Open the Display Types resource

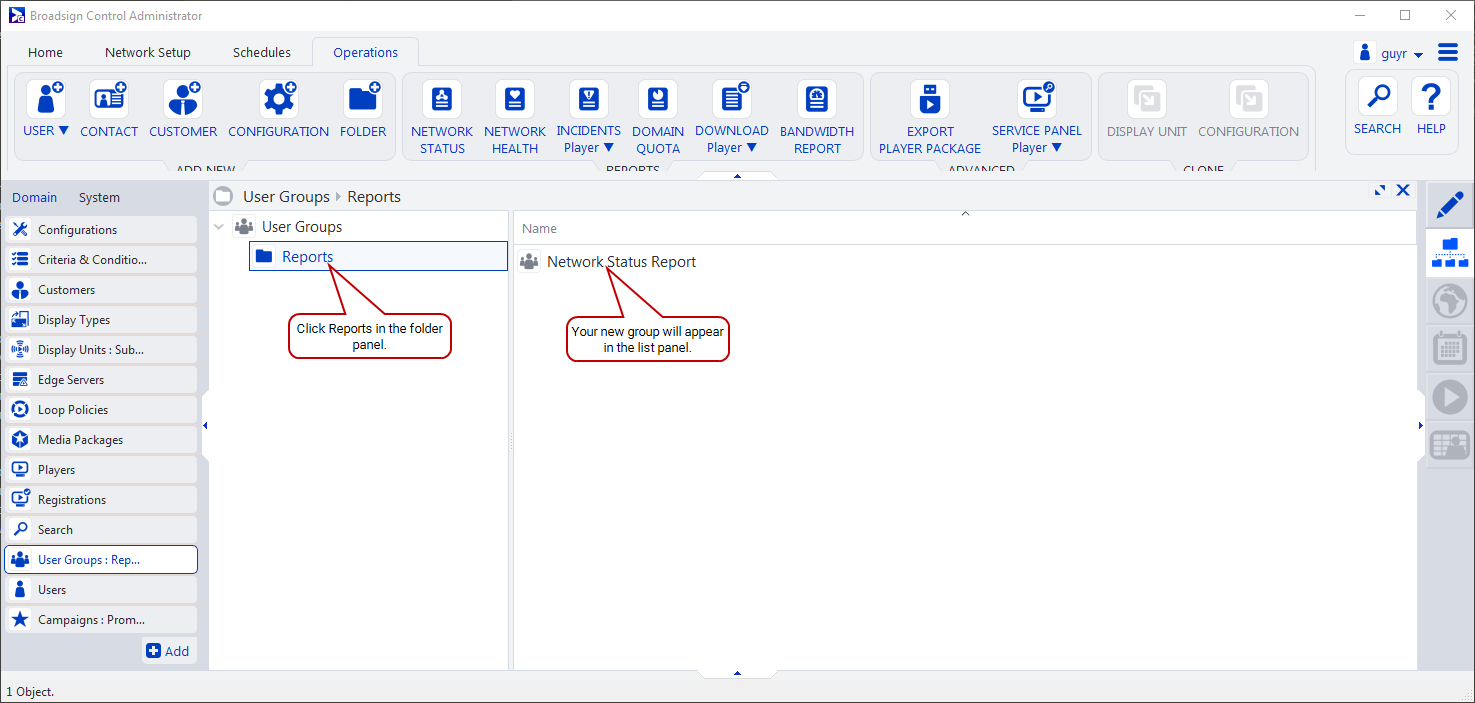pos(101,320)
